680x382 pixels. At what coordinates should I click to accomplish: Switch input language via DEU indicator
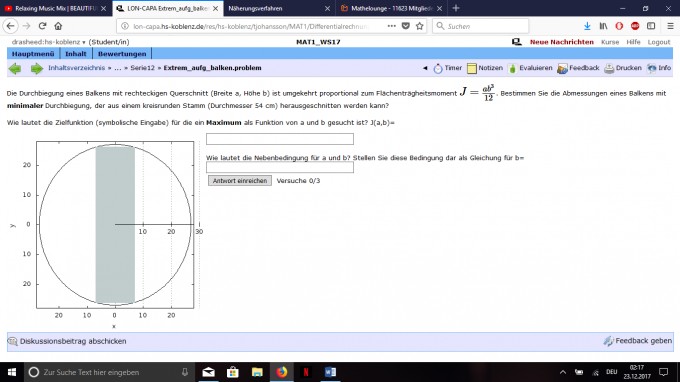[611, 372]
